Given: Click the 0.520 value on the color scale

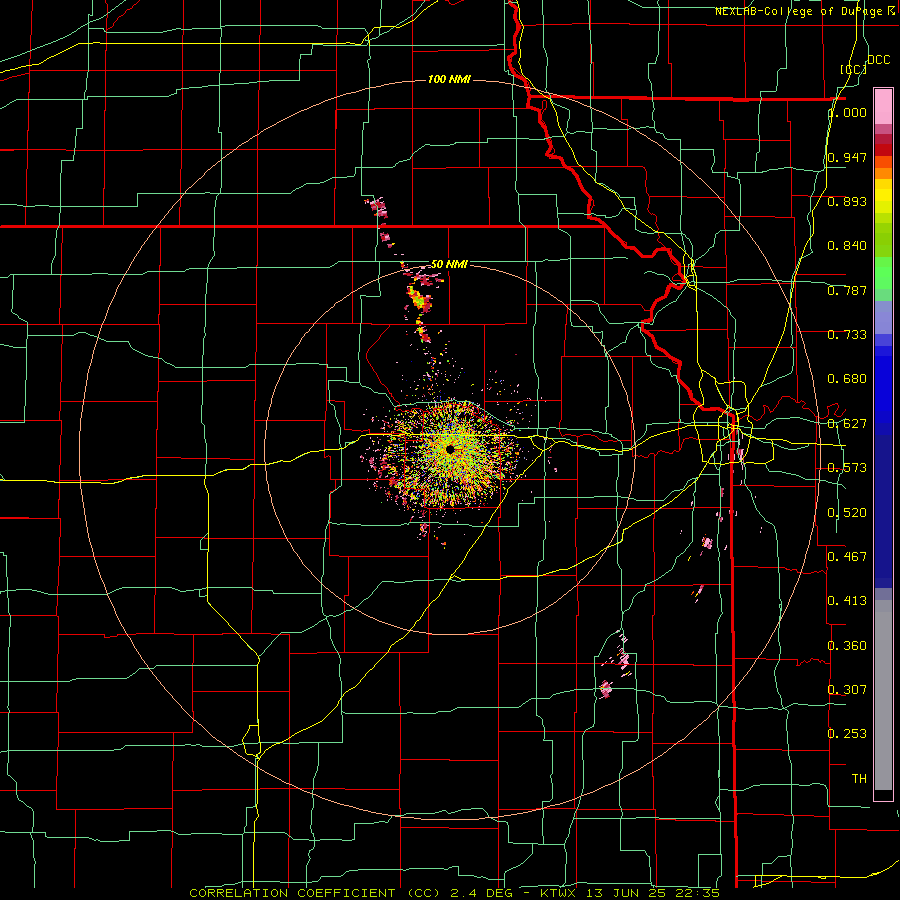Looking at the screenshot, I should pyautogui.click(x=847, y=513).
